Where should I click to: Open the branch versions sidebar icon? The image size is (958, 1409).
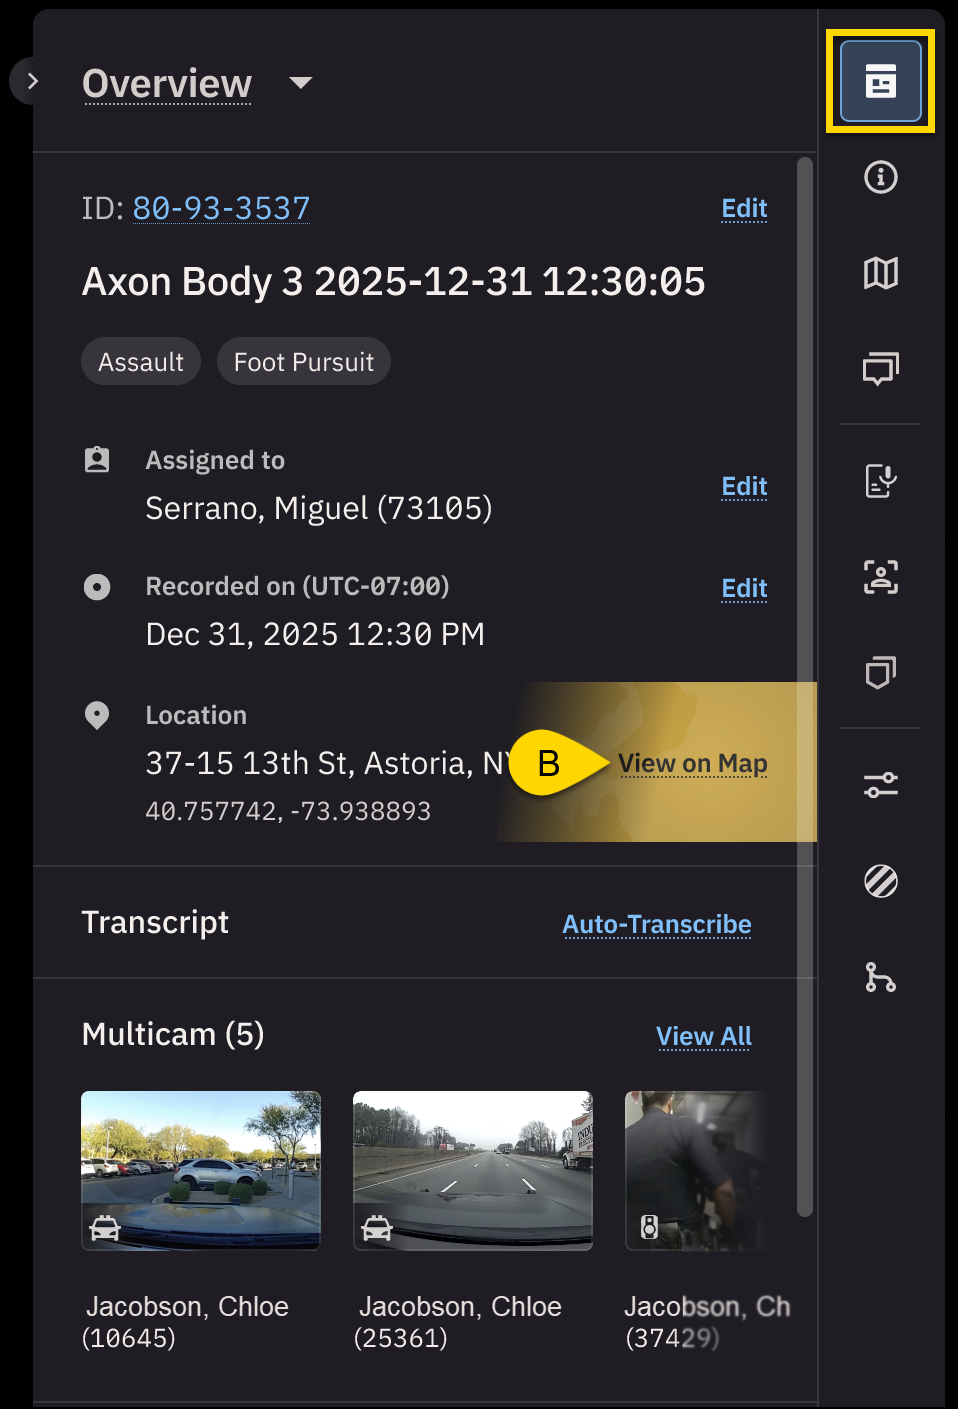(880, 977)
